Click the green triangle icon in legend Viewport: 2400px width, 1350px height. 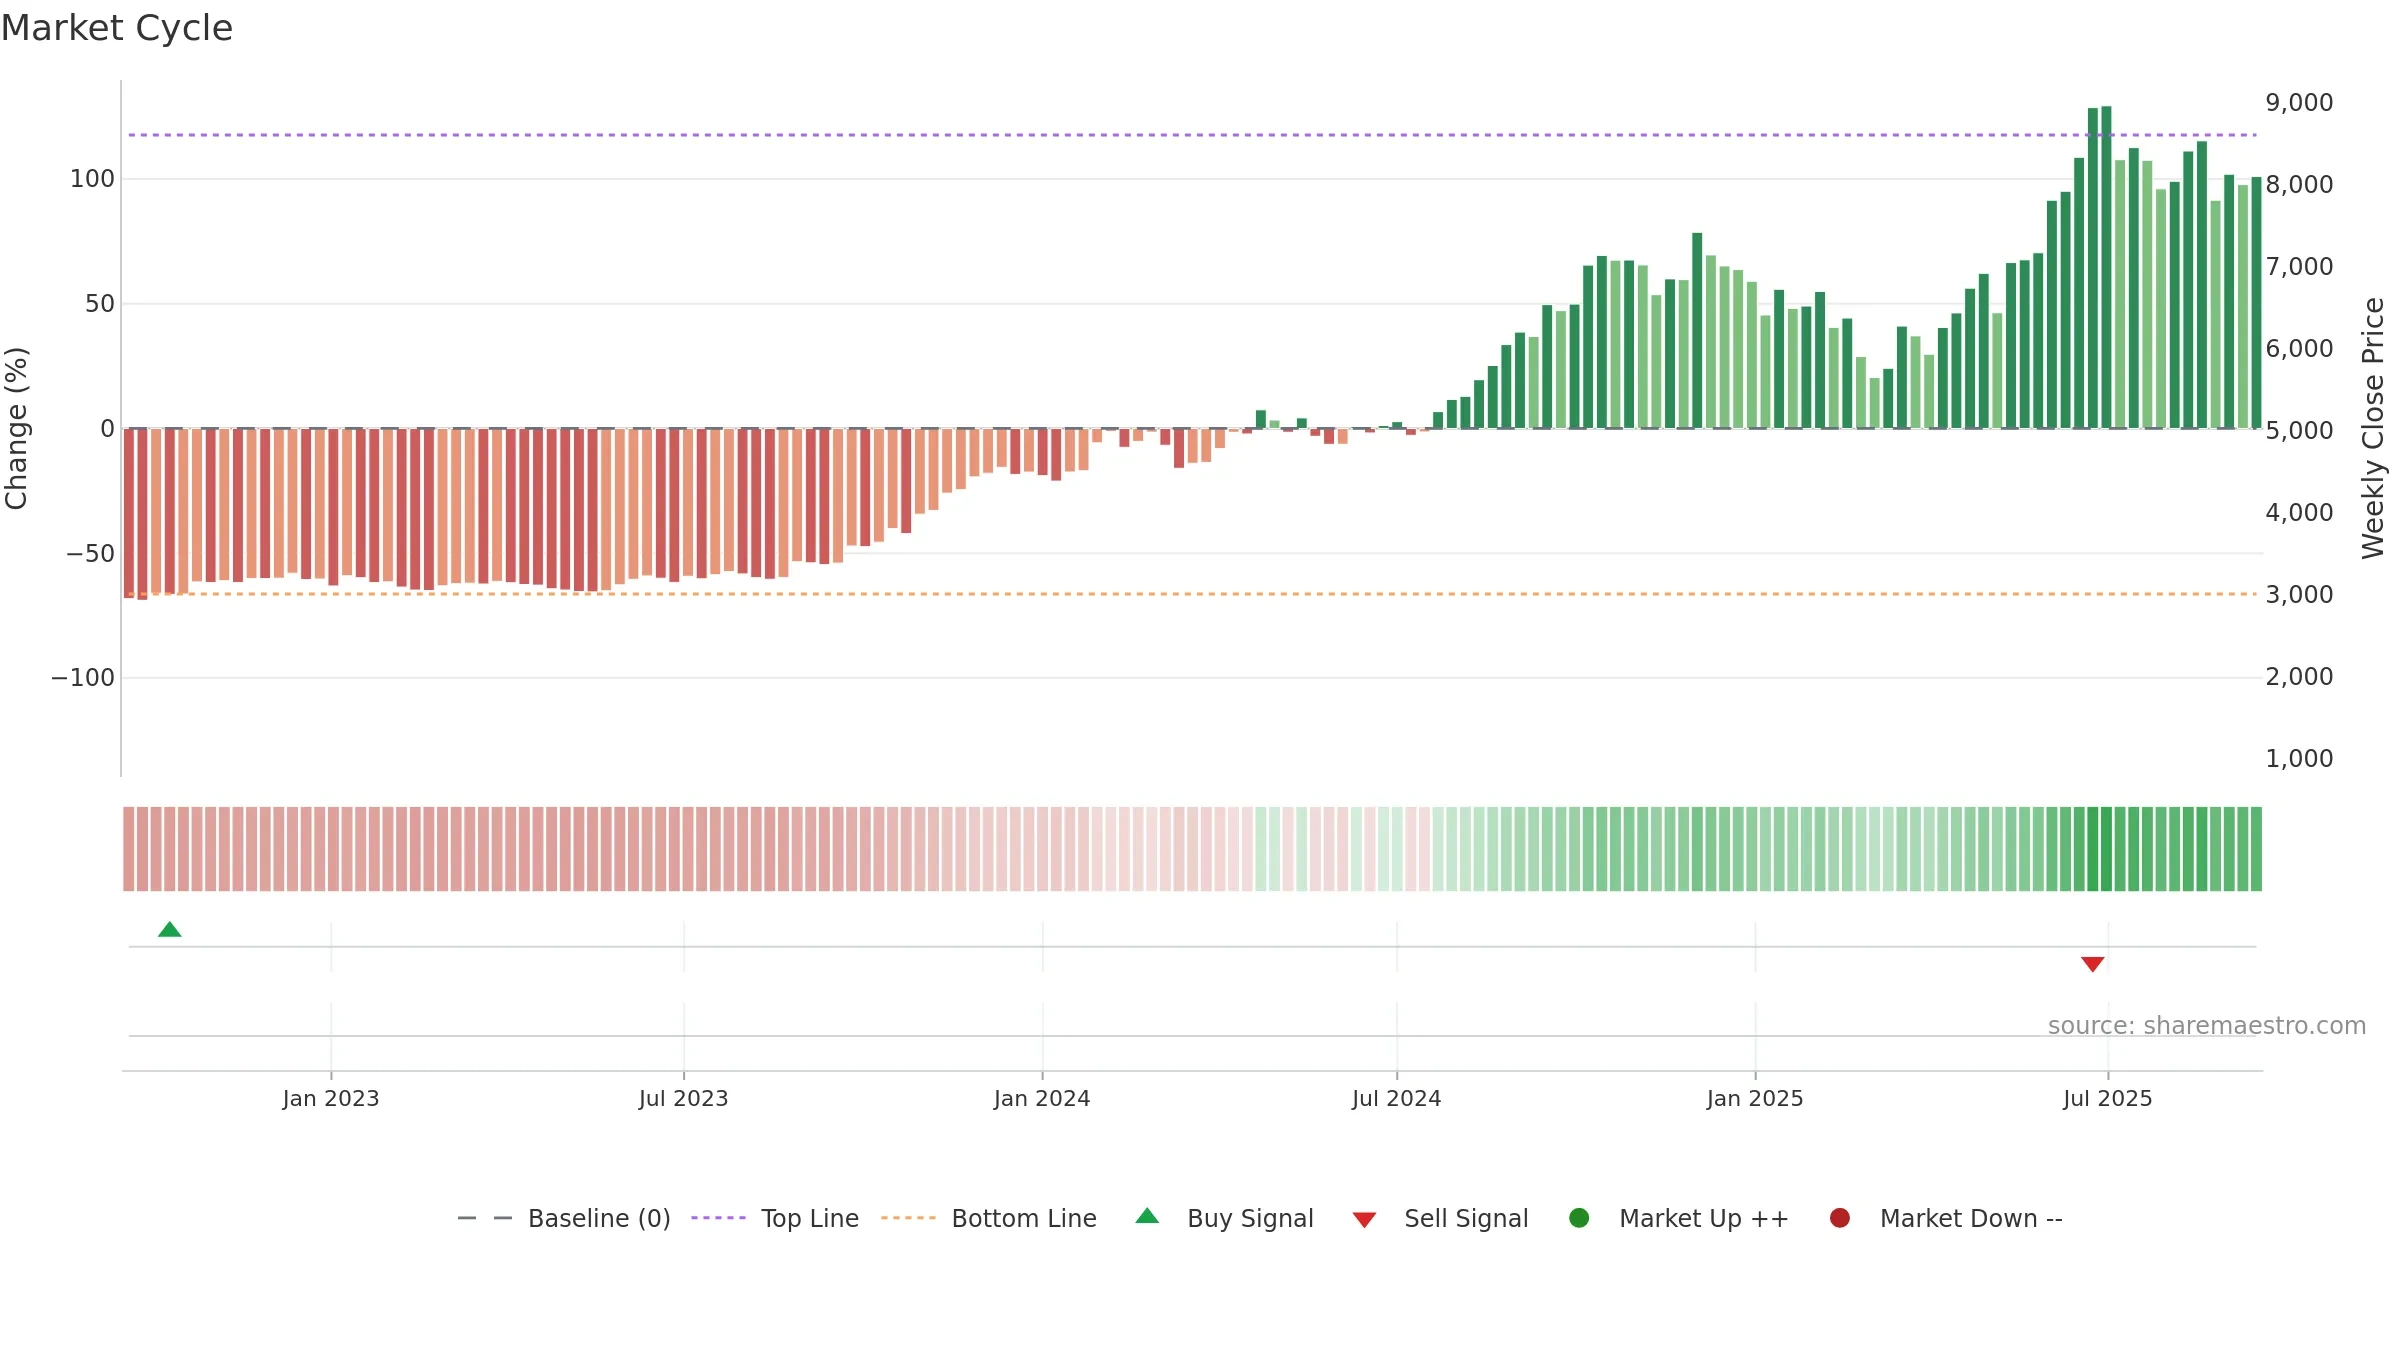tap(1147, 1216)
